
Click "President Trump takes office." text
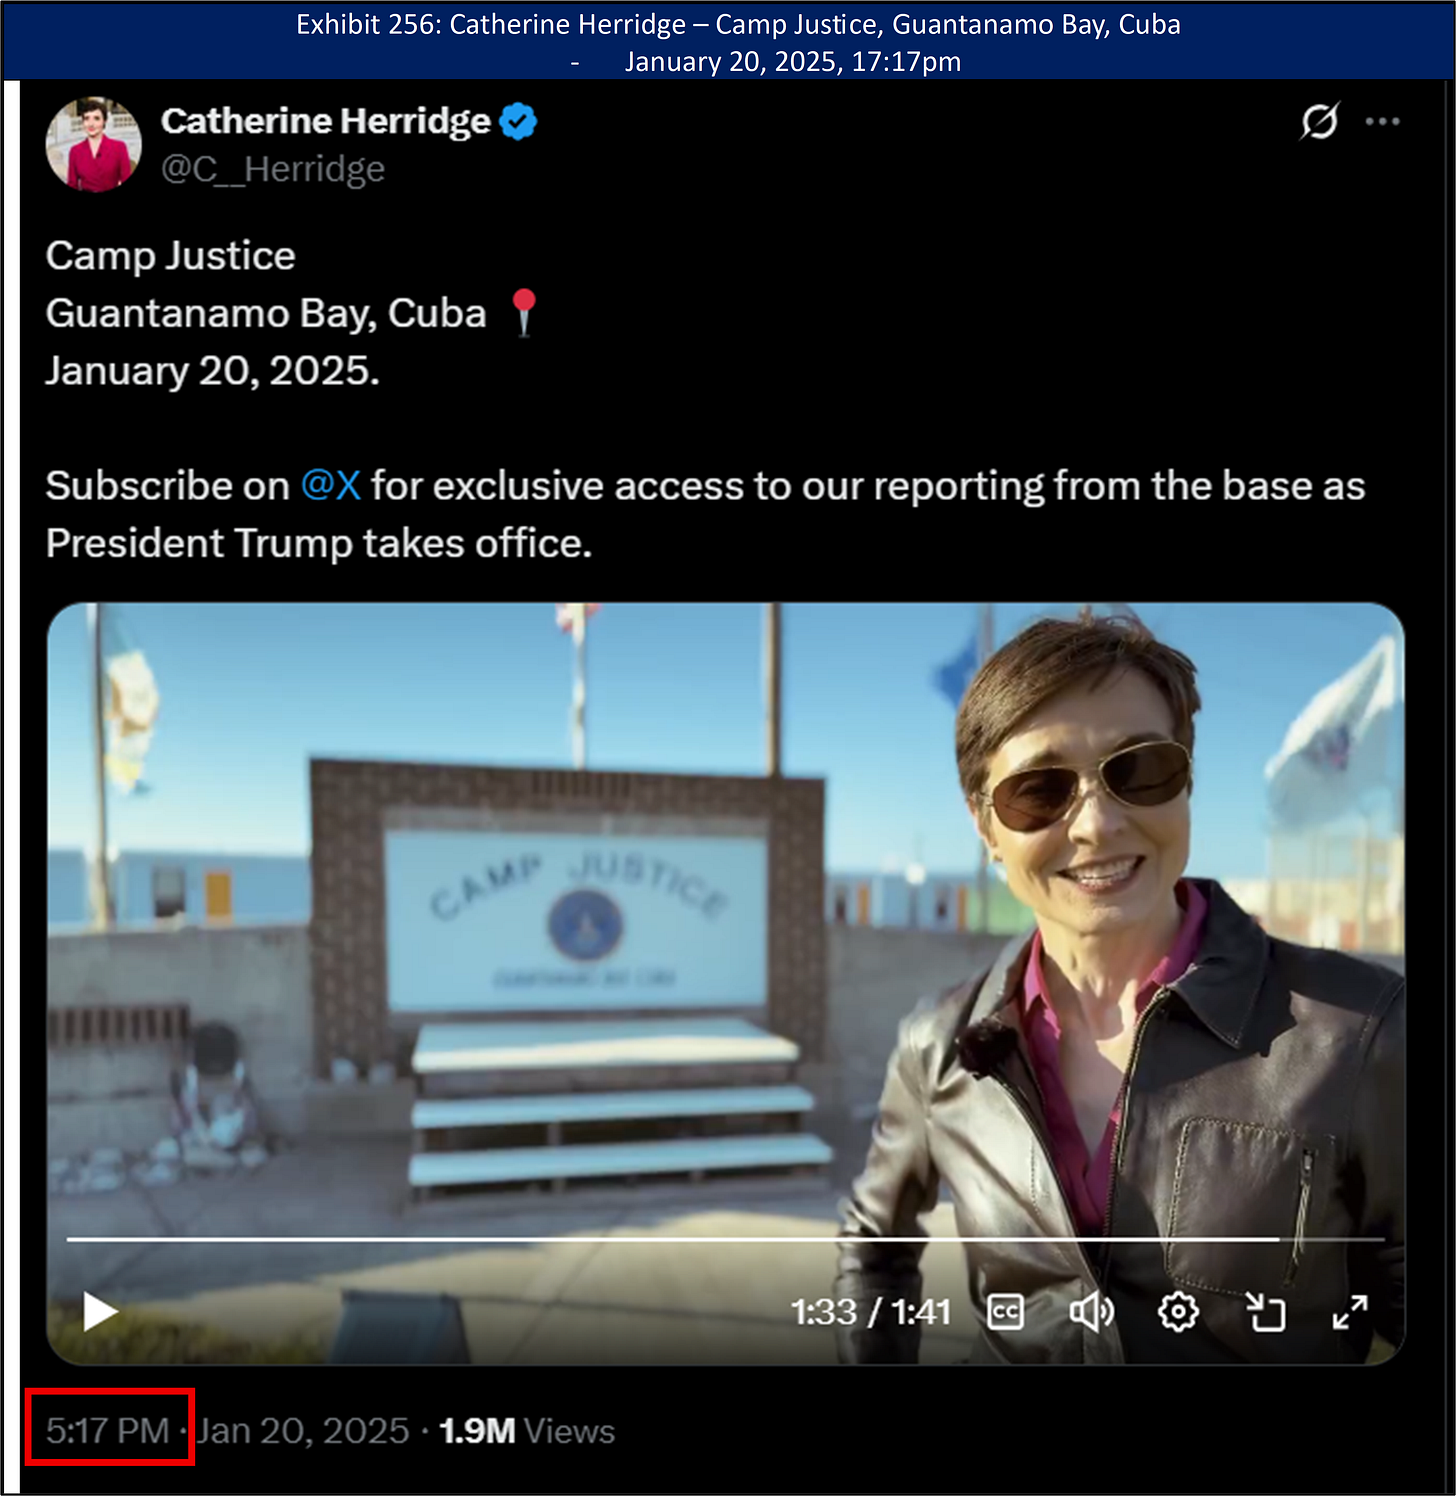[319, 544]
